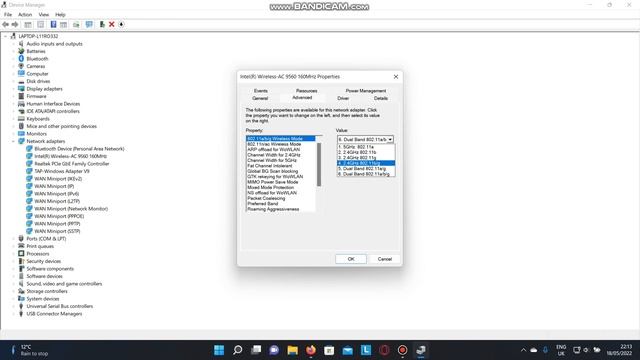The width and height of the screenshot is (640, 360).
Task: Click the round down-arrow Disable device icon
Action: [x=121, y=24]
